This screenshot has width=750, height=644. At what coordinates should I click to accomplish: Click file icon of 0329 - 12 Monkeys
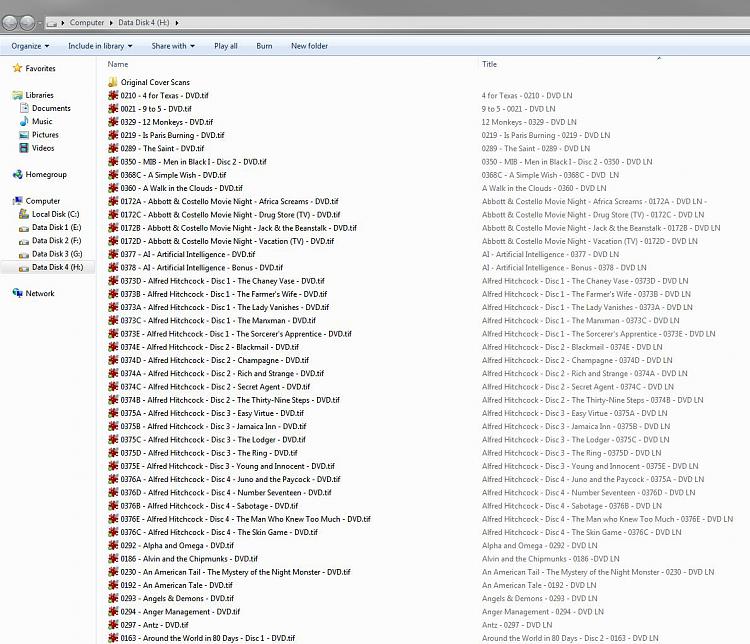point(113,122)
